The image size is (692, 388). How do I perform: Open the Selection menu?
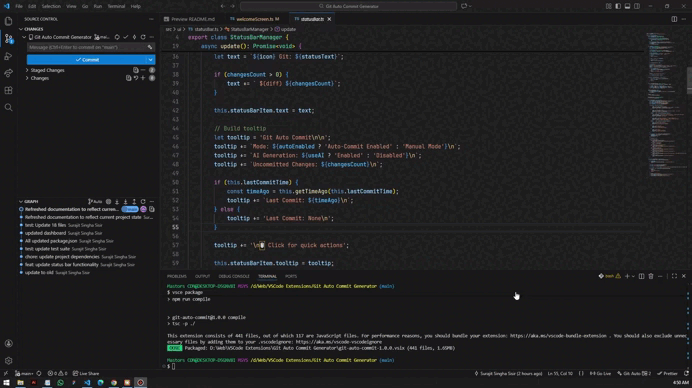[x=51, y=6]
